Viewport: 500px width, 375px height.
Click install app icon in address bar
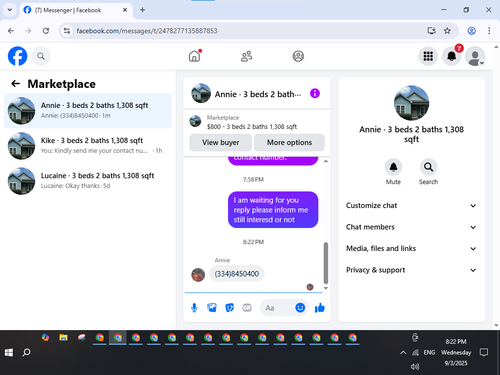point(431,31)
